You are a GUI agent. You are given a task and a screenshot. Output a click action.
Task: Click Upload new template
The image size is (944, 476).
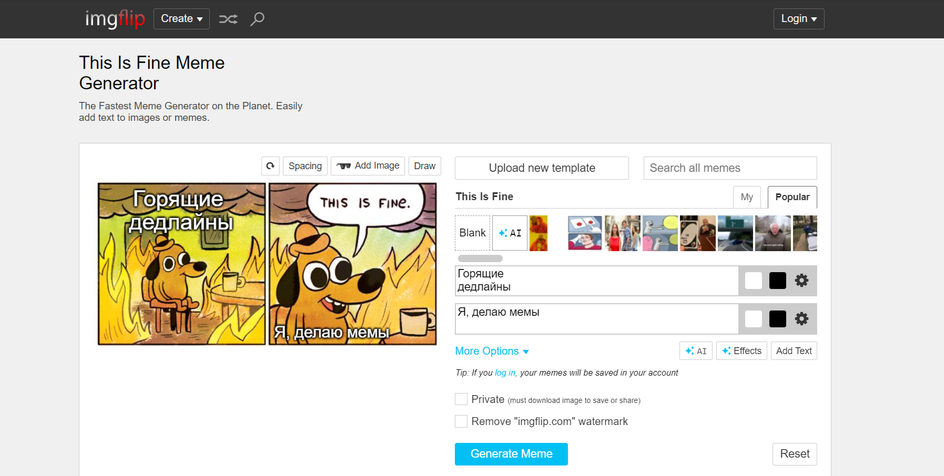542,168
